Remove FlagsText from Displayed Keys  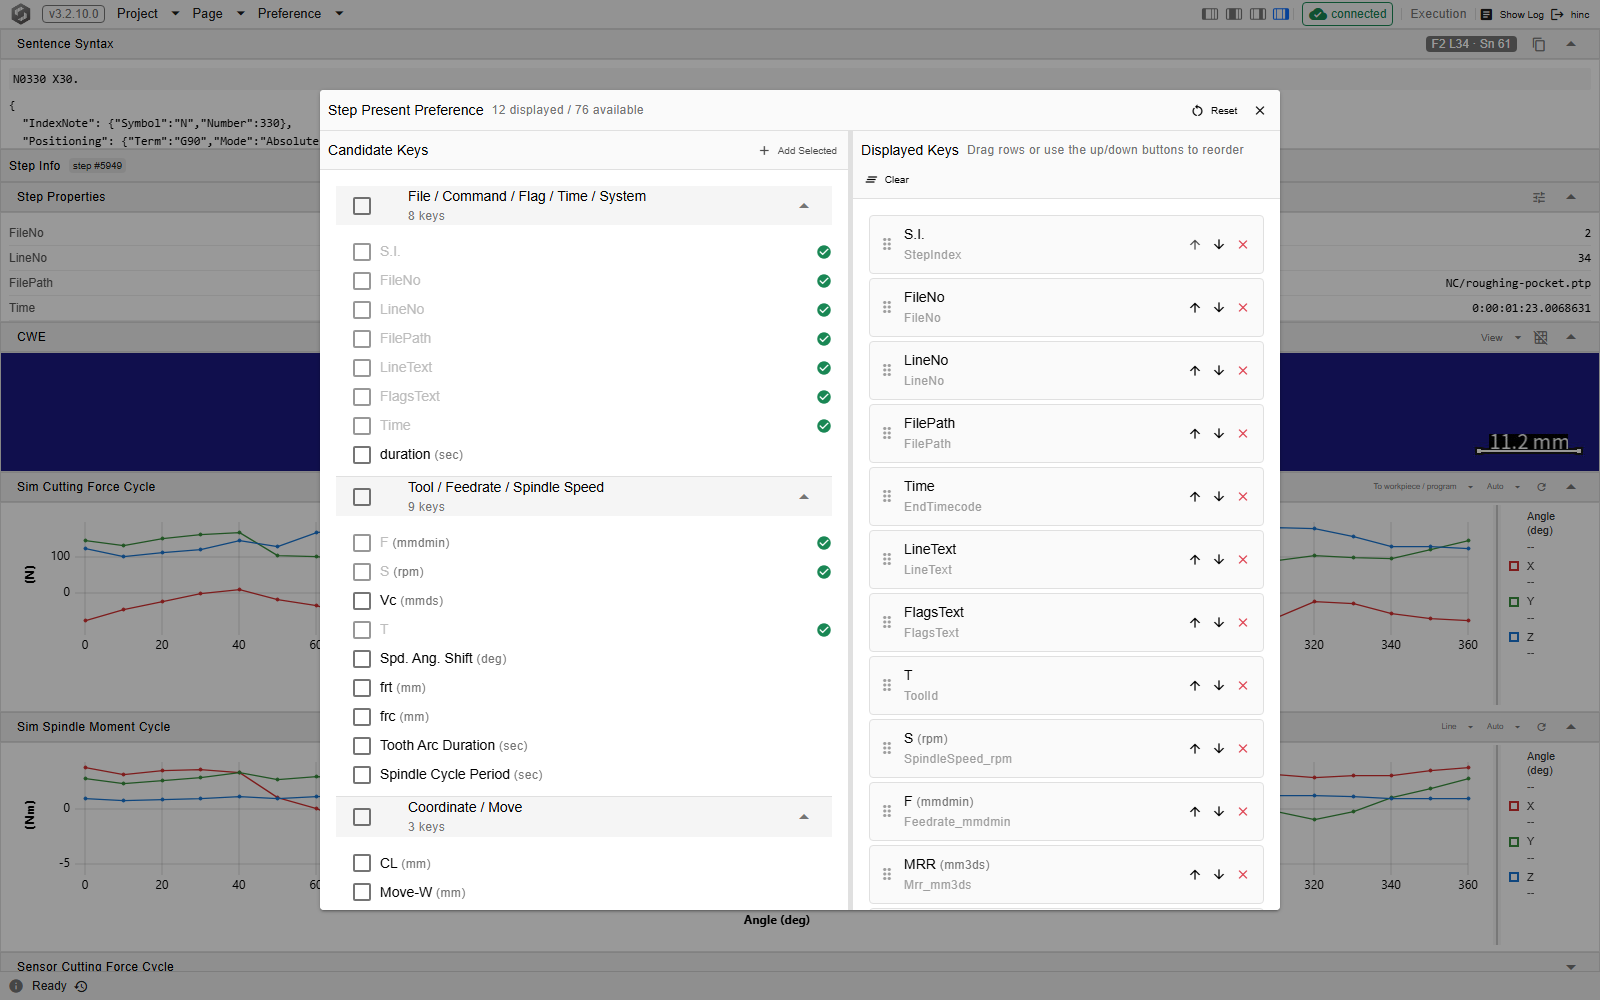(1243, 623)
